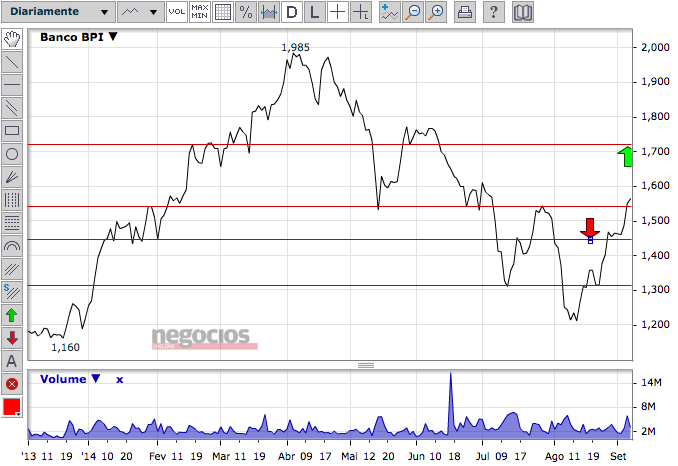
Task: Select the diagonal trend line tool
Action: 12,62
